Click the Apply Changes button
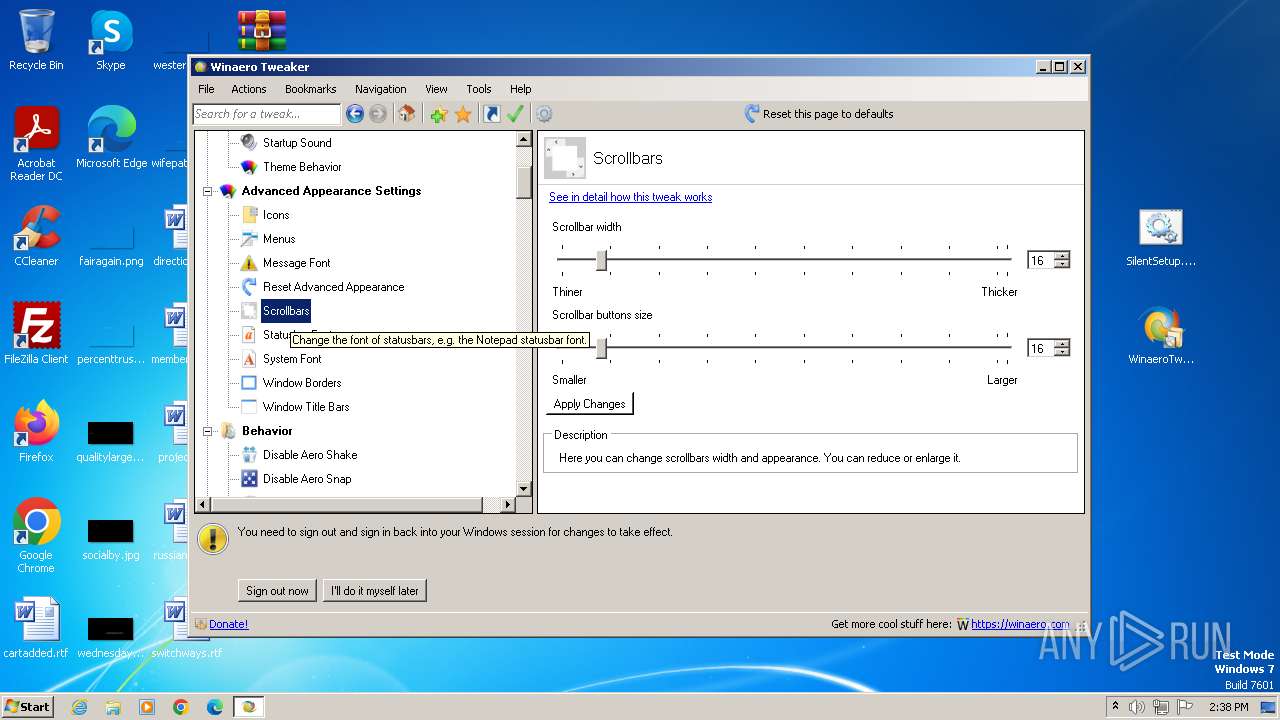 click(x=589, y=404)
